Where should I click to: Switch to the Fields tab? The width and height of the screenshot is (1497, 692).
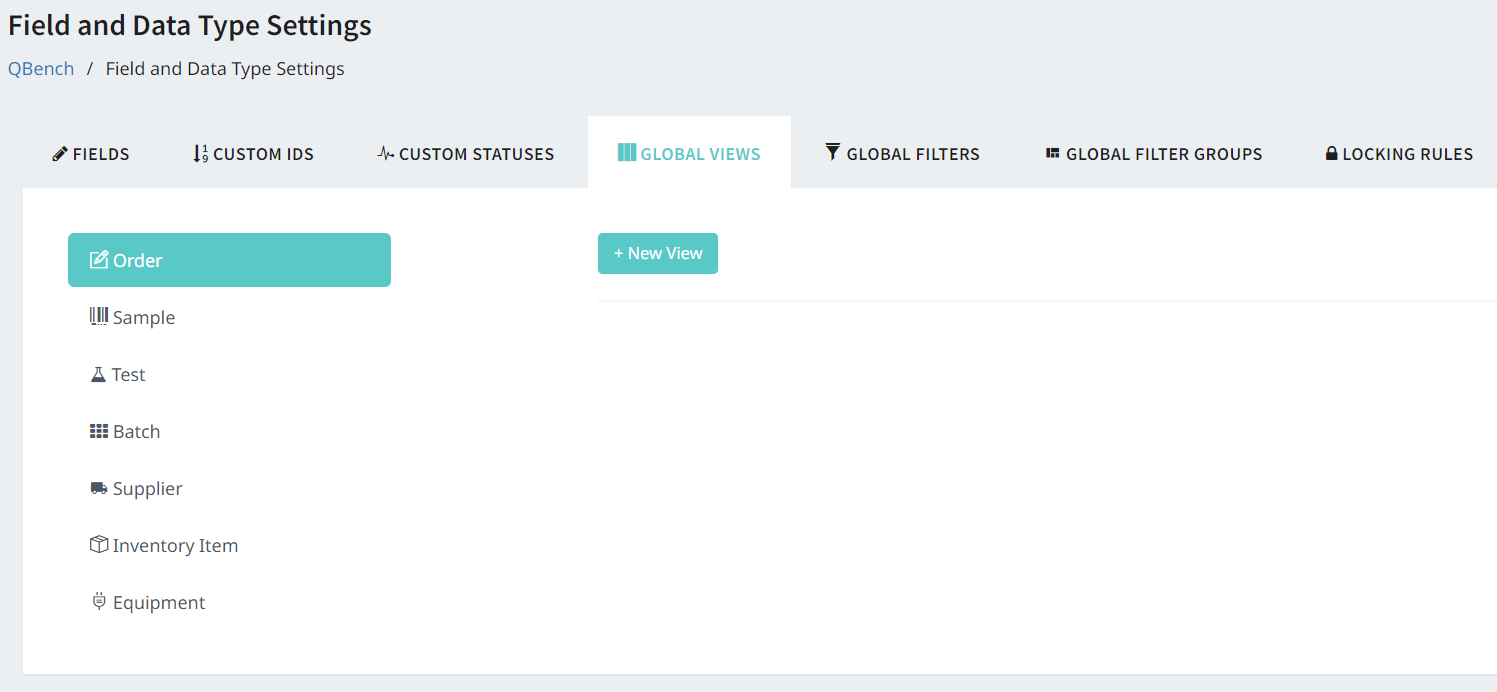[91, 154]
